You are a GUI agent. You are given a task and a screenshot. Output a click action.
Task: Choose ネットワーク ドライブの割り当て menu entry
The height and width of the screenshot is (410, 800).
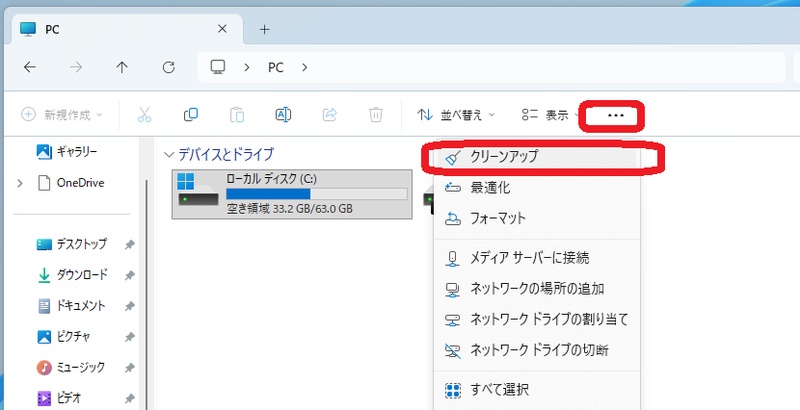pyautogui.click(x=537, y=319)
